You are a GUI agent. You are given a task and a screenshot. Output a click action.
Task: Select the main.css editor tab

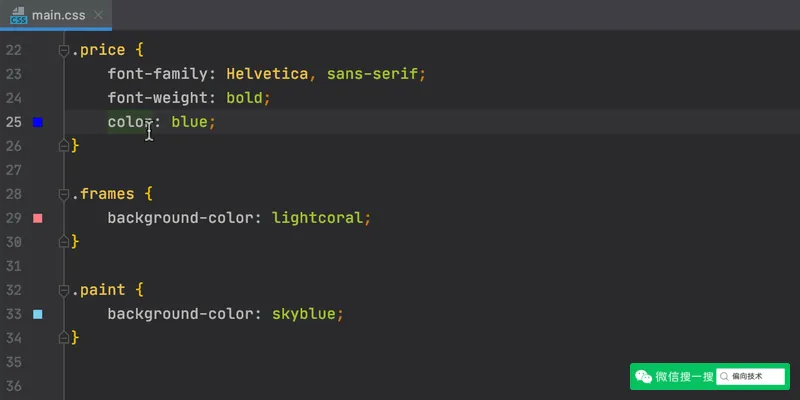point(56,15)
